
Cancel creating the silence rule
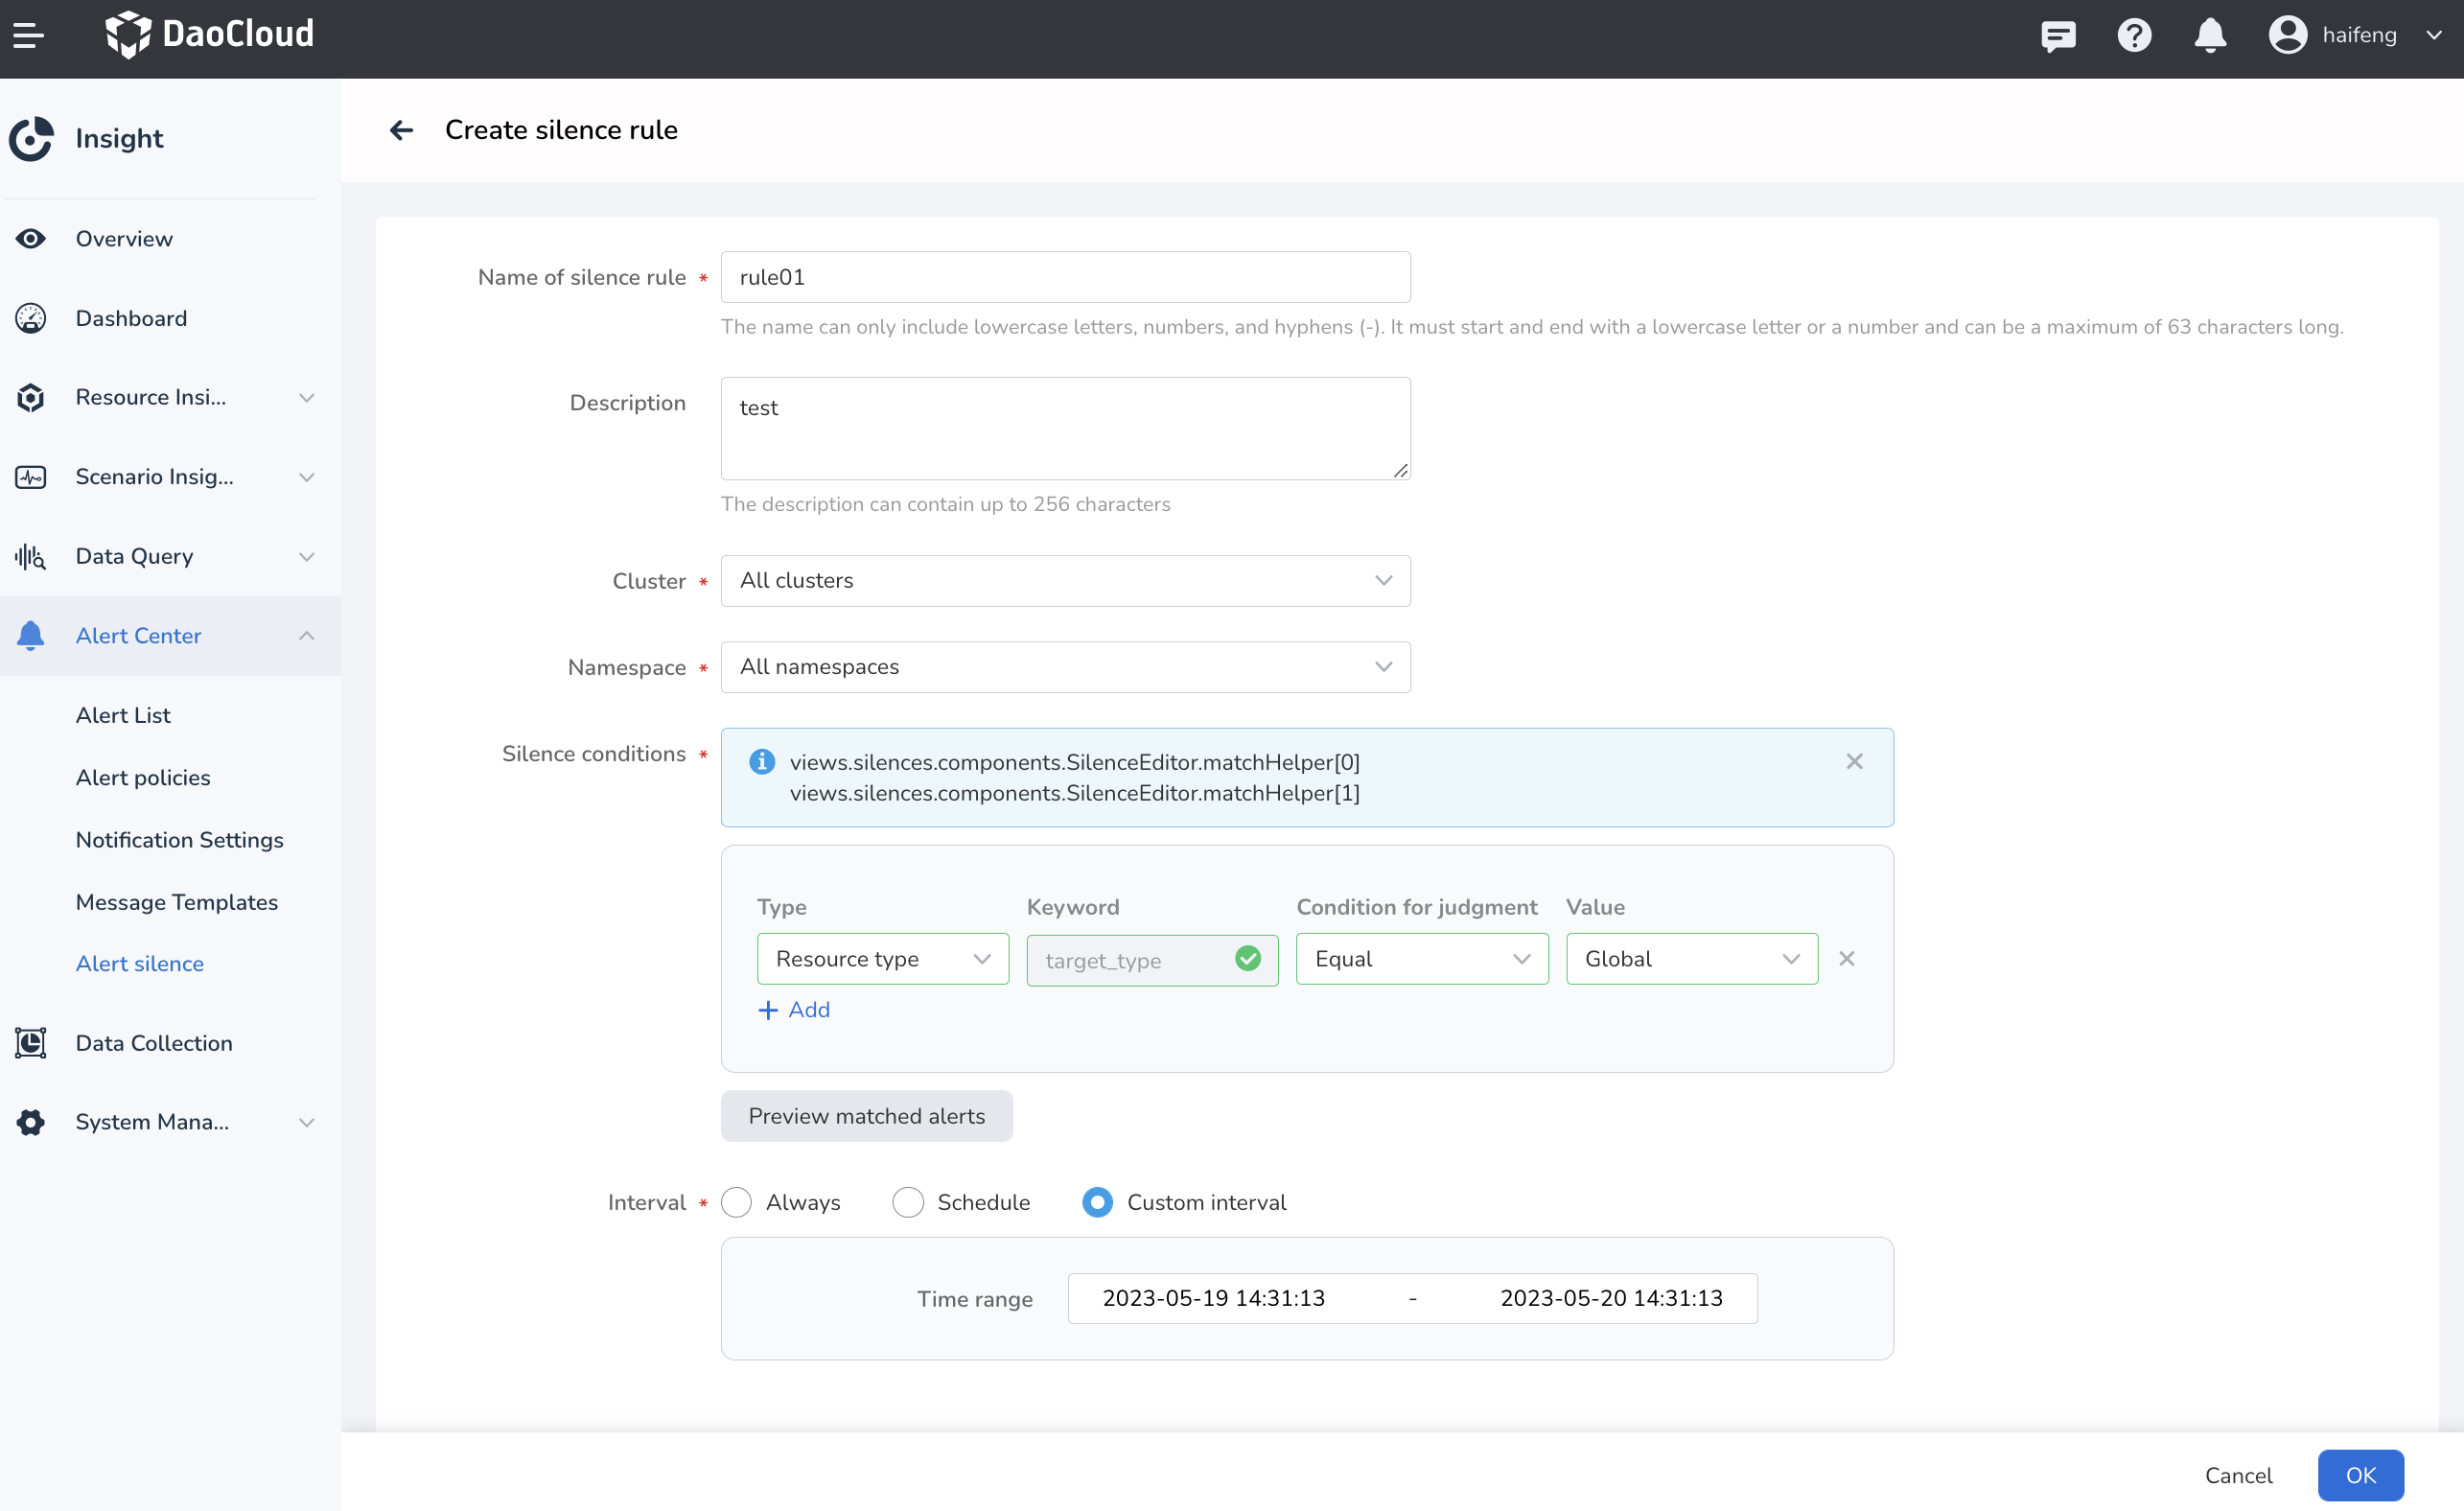tap(2238, 1476)
